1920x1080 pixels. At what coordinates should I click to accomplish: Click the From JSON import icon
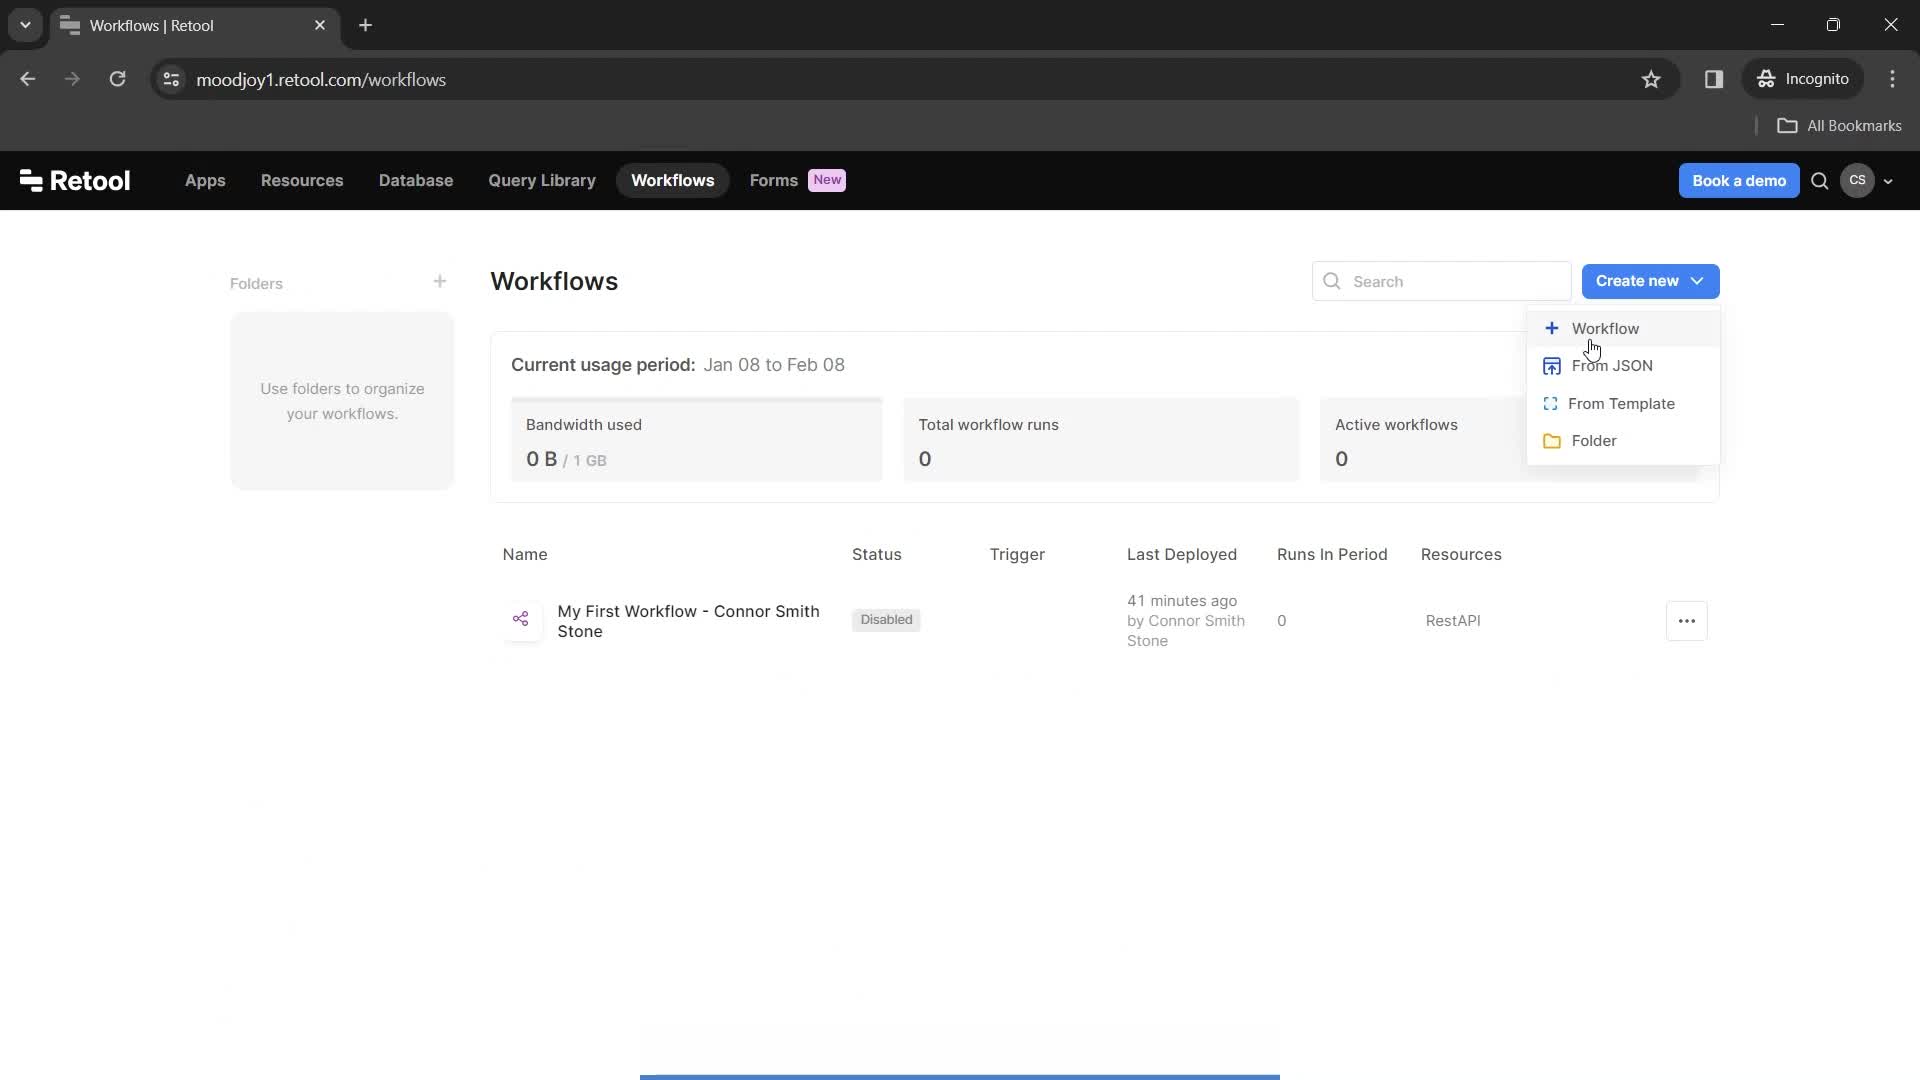tap(1551, 365)
